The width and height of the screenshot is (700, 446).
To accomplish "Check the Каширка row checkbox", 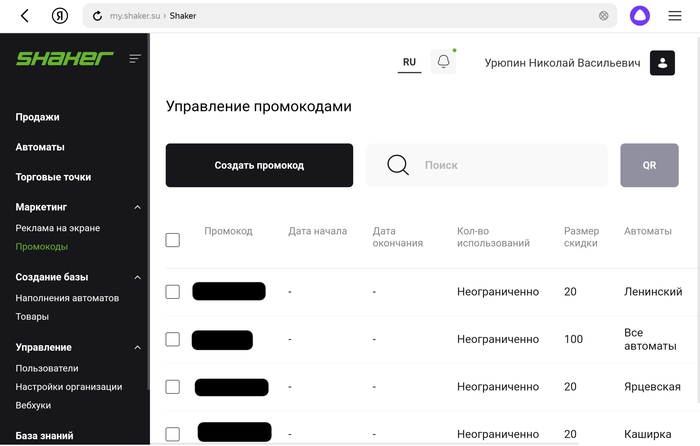I will [173, 434].
